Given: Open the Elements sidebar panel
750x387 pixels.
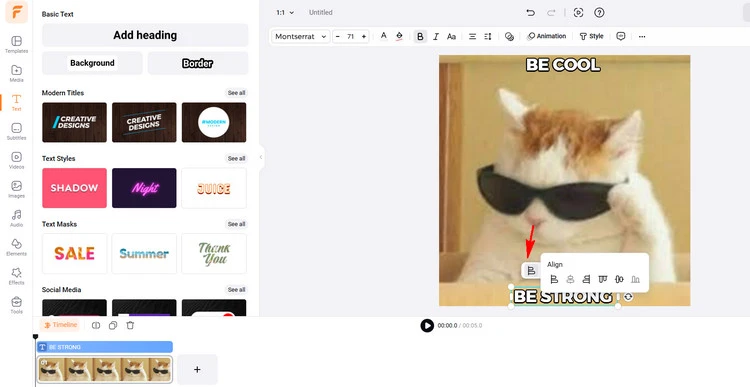Looking at the screenshot, I should pos(16,247).
